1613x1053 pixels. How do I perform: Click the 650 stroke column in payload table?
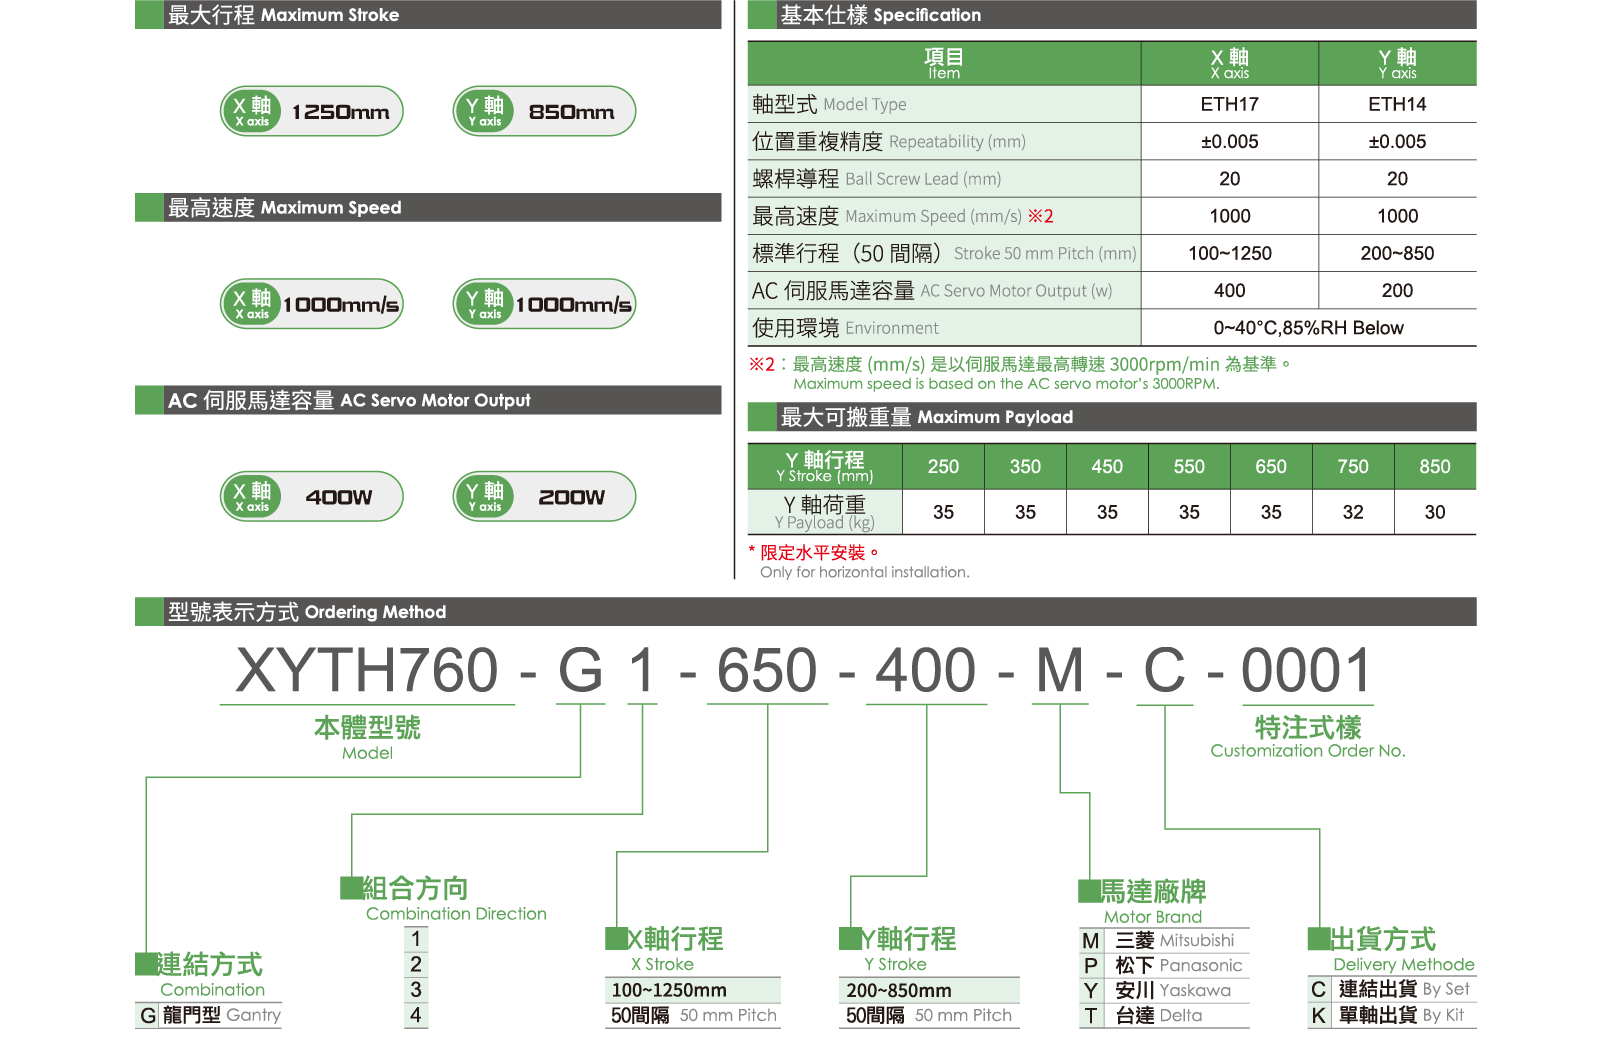coord(1271,466)
